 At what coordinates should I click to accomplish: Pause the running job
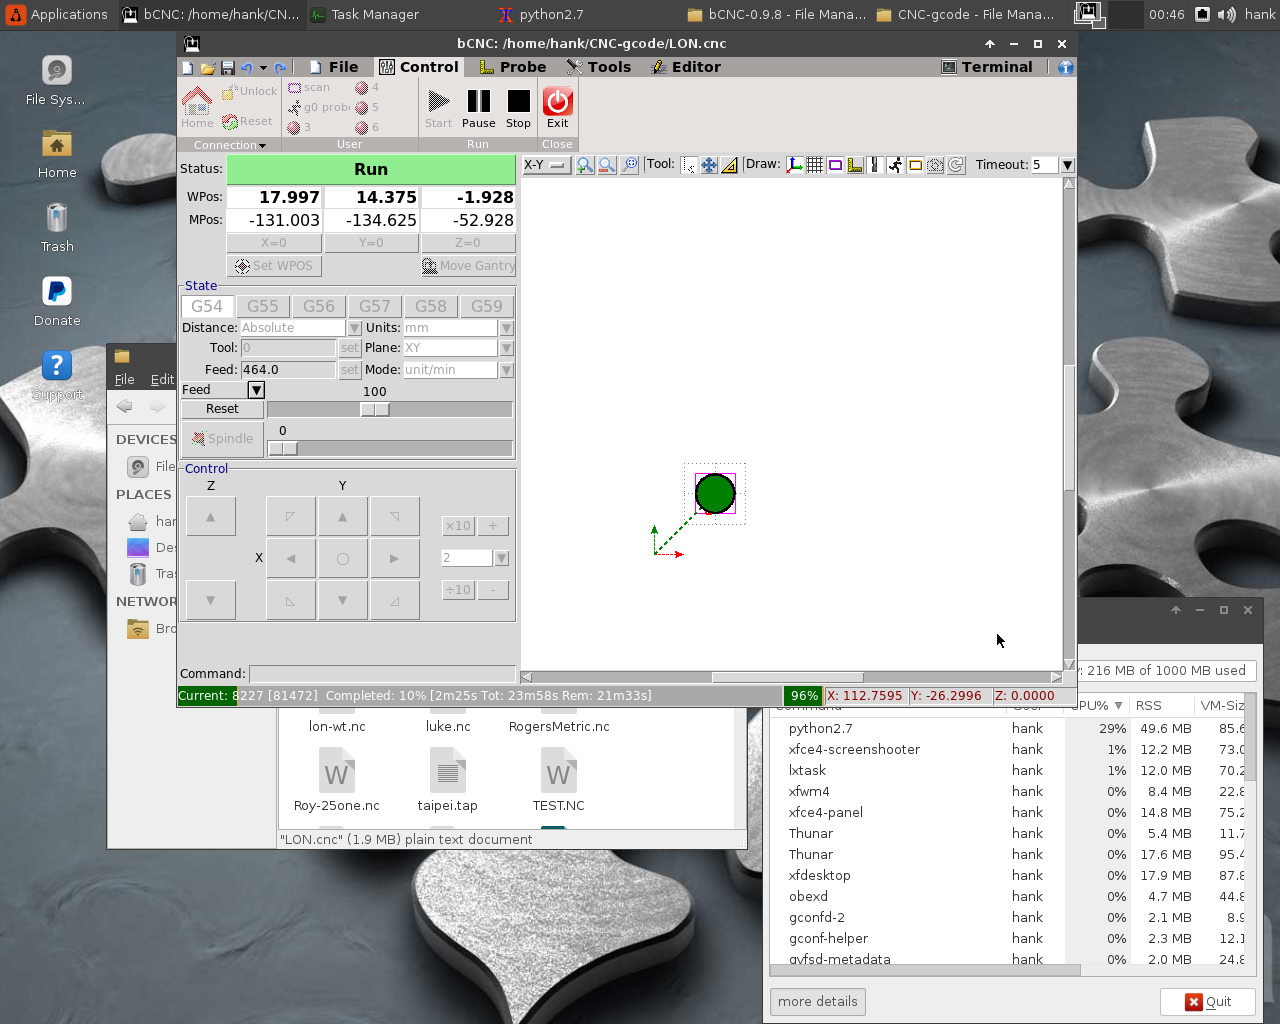(x=479, y=108)
